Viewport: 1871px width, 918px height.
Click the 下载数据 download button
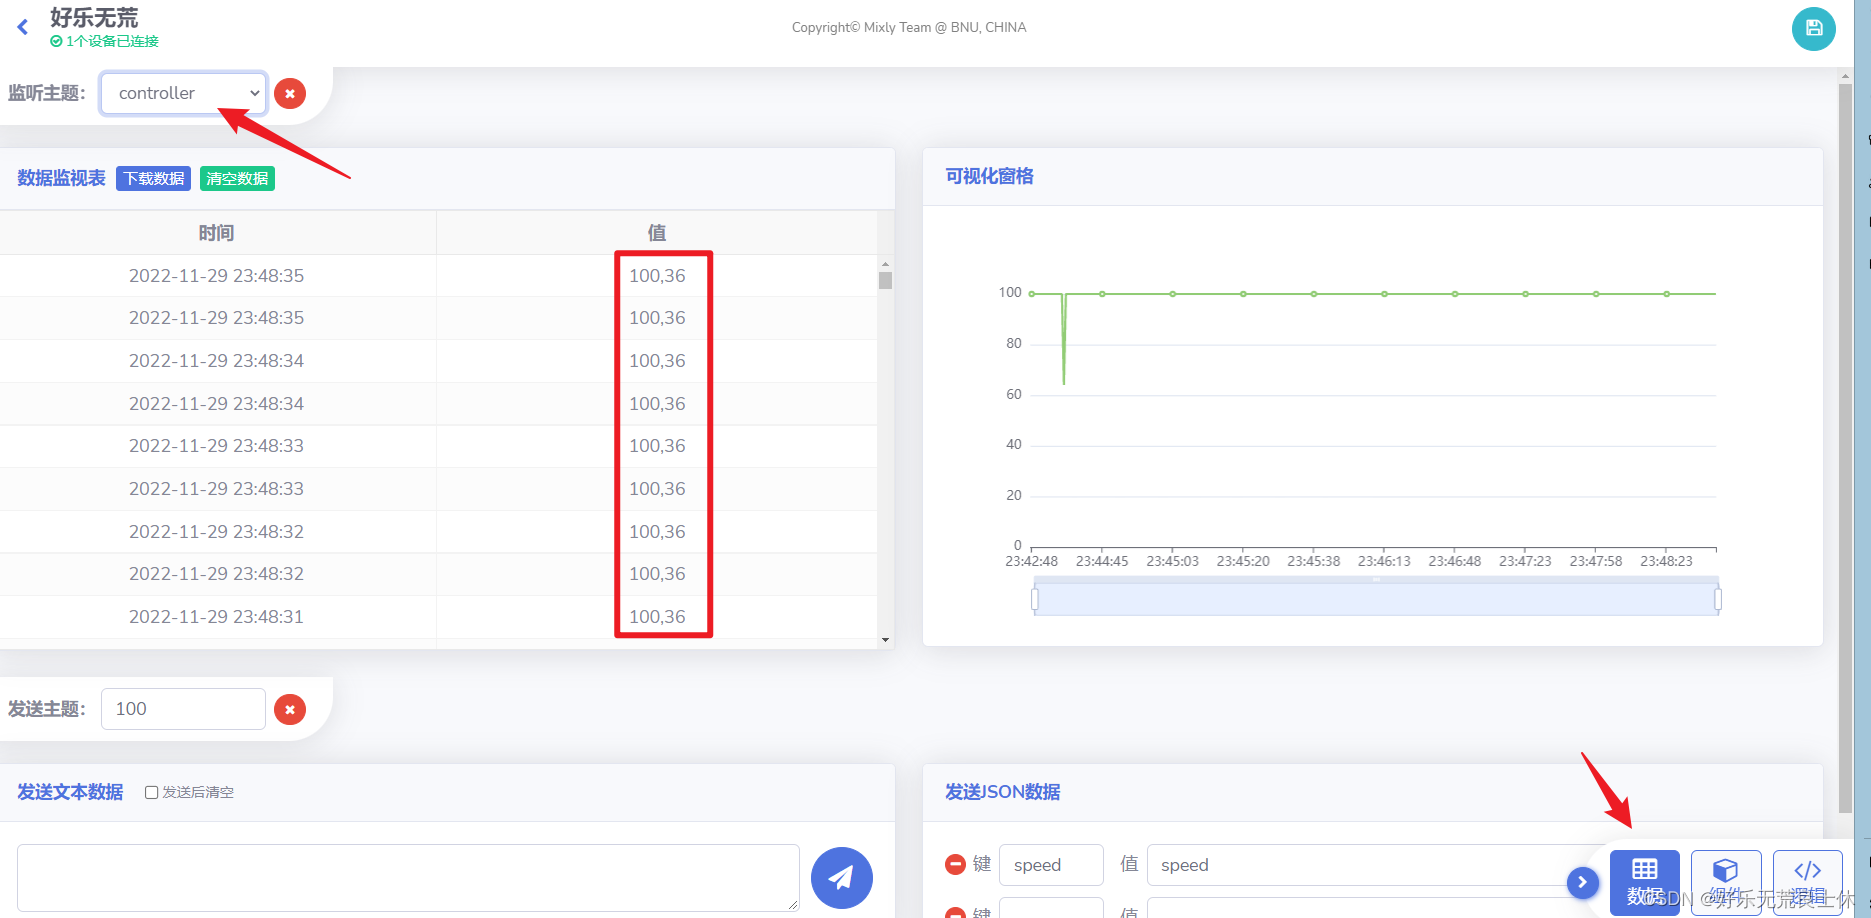154,178
